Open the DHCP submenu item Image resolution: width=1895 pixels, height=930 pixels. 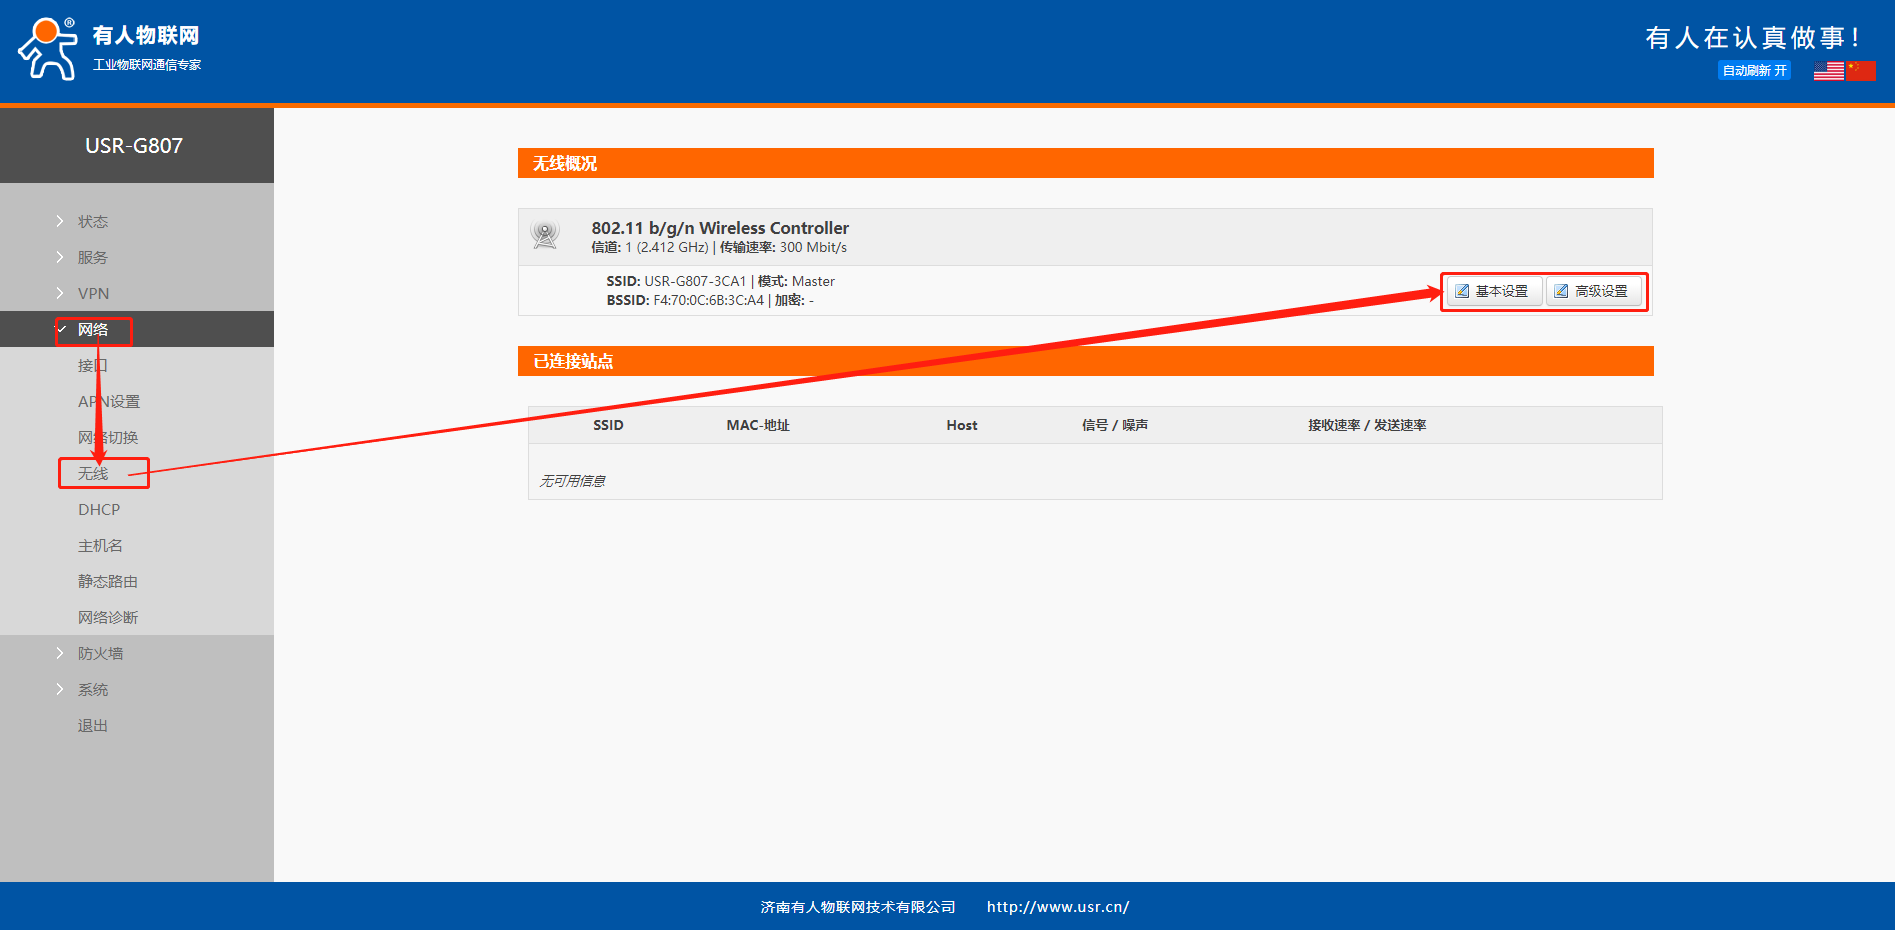coord(99,509)
